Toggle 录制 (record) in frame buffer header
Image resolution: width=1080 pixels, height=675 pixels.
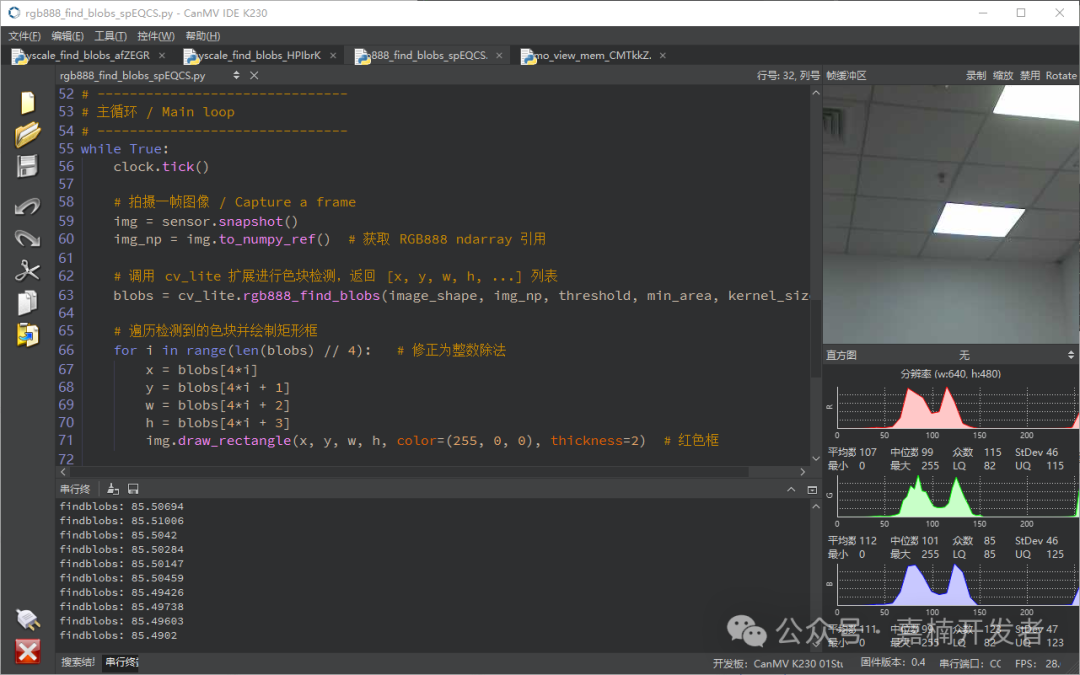(x=975, y=75)
